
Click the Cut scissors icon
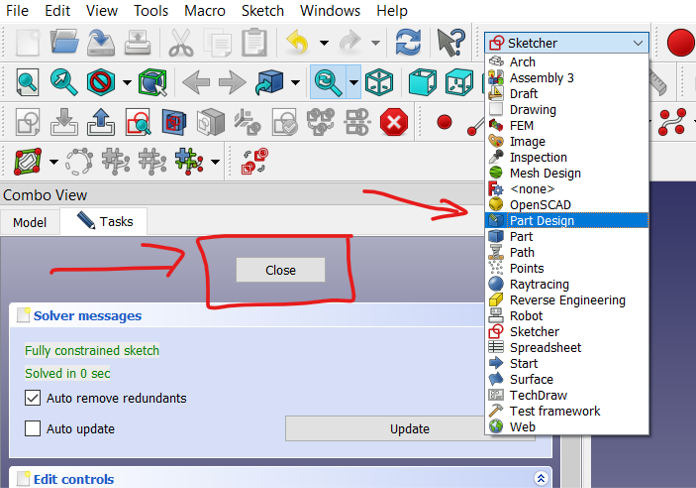(181, 43)
